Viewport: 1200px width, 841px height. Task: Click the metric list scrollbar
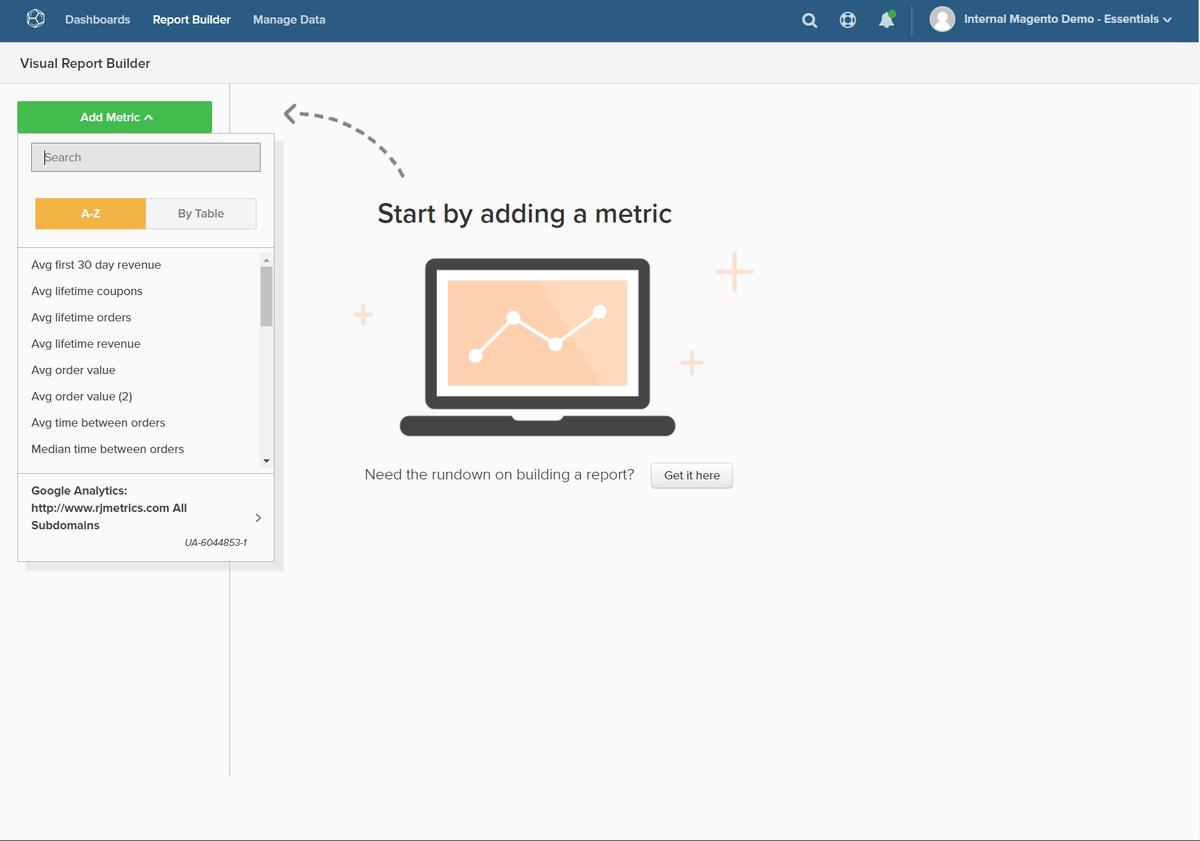266,296
